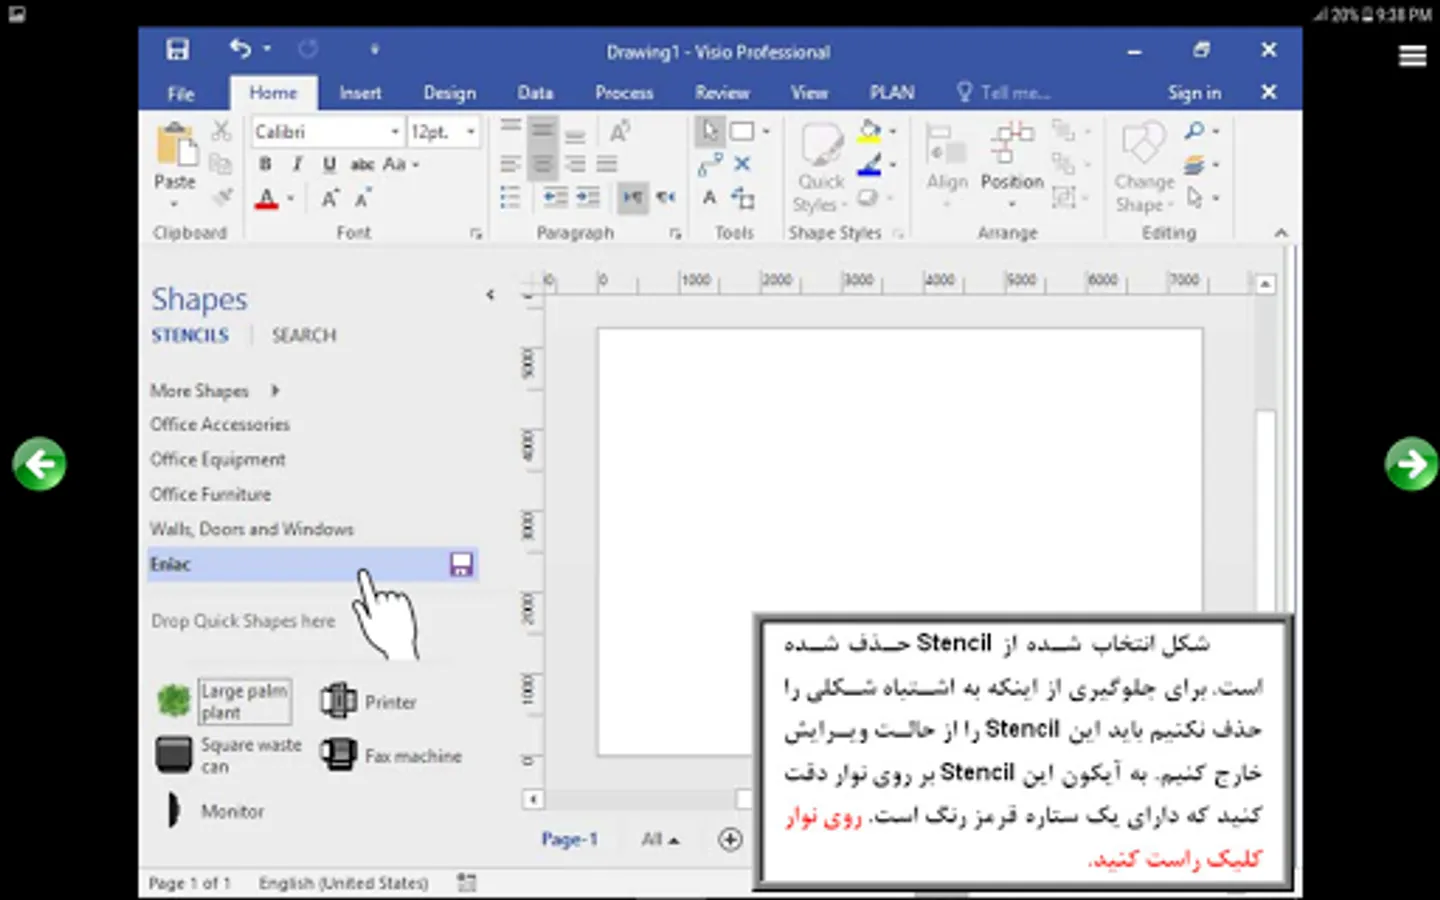Select the Text Block tool
1440x900 pixels.
(743, 197)
